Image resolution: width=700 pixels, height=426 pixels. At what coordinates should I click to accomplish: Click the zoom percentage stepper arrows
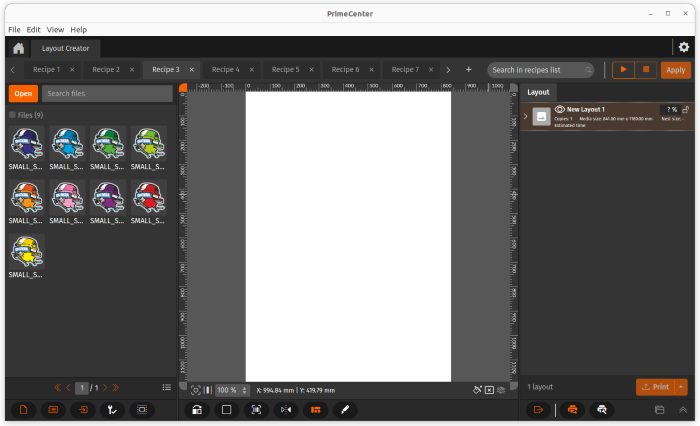tap(244, 390)
